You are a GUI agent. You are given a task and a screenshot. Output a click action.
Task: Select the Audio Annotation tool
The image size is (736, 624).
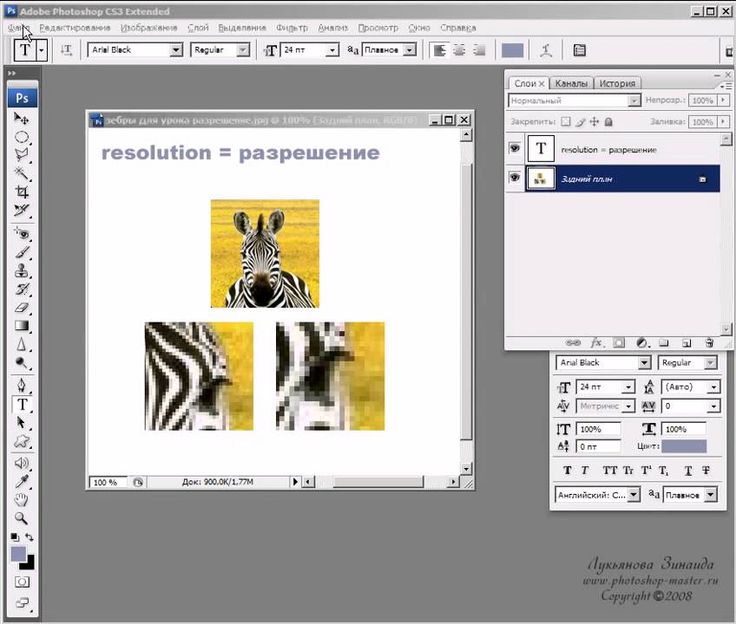[21, 463]
